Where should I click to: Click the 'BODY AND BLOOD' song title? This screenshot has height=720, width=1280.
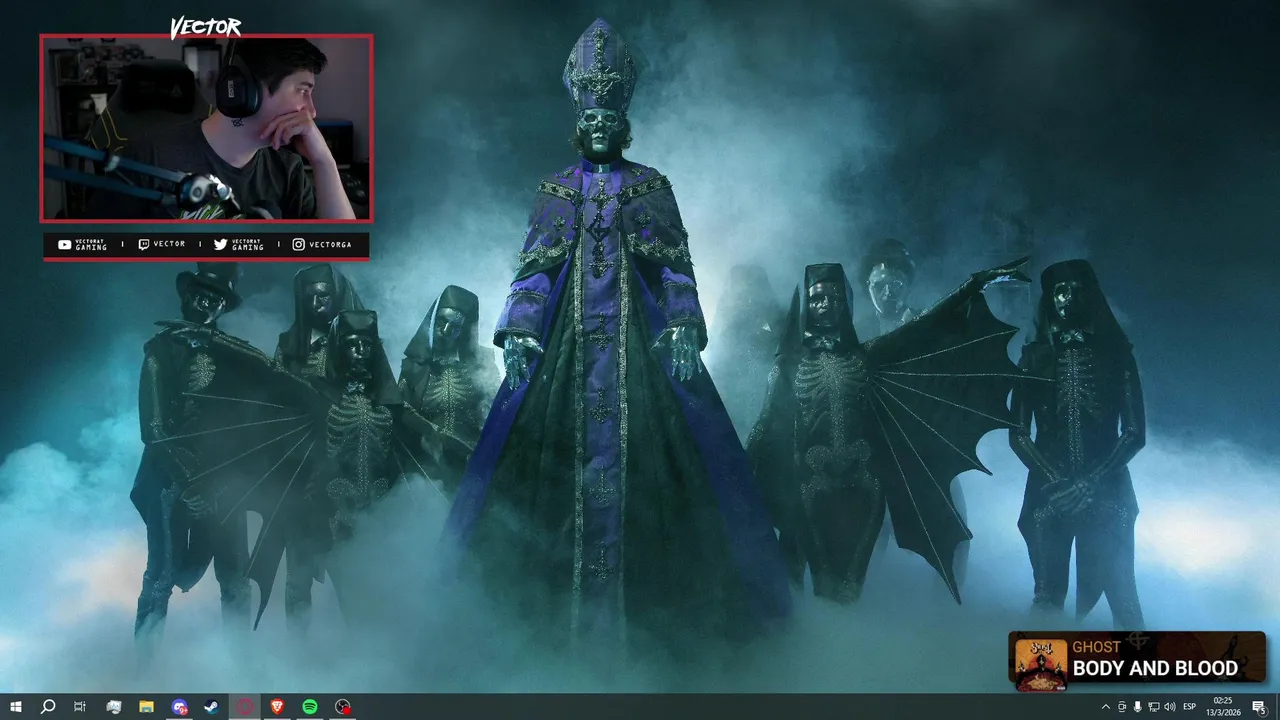click(1155, 668)
